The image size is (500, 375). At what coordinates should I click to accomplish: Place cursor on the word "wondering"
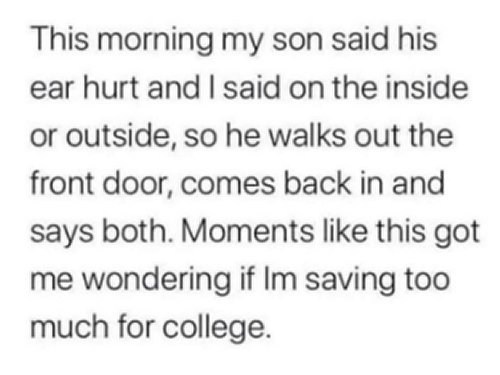point(156,282)
